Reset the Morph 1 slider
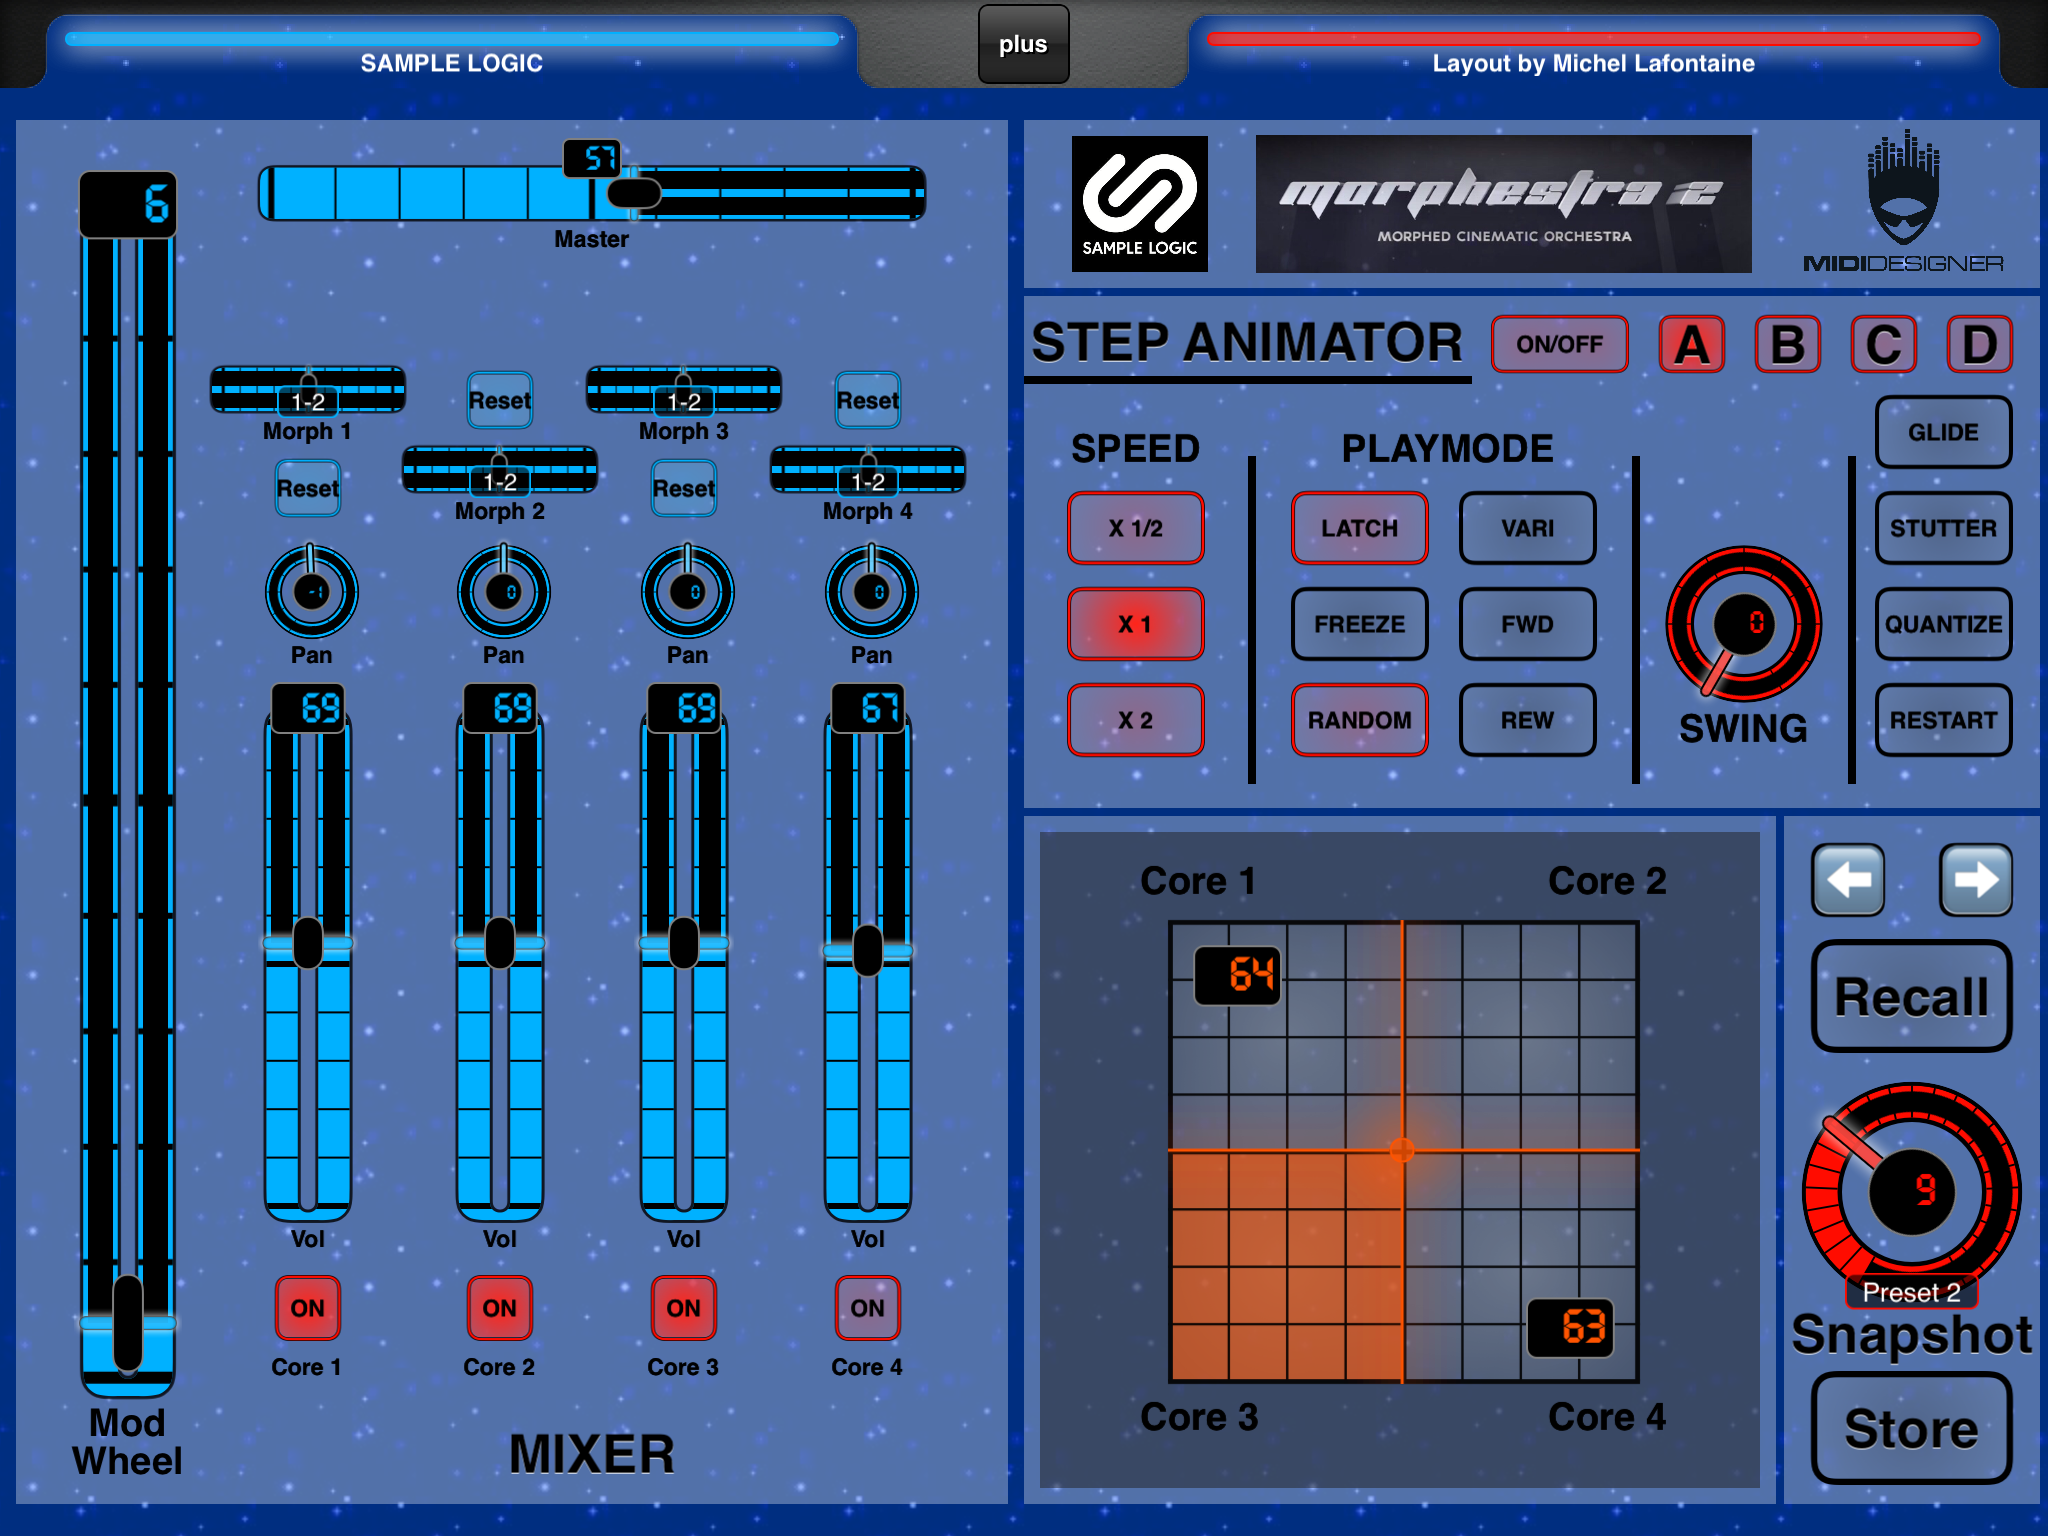 (307, 488)
